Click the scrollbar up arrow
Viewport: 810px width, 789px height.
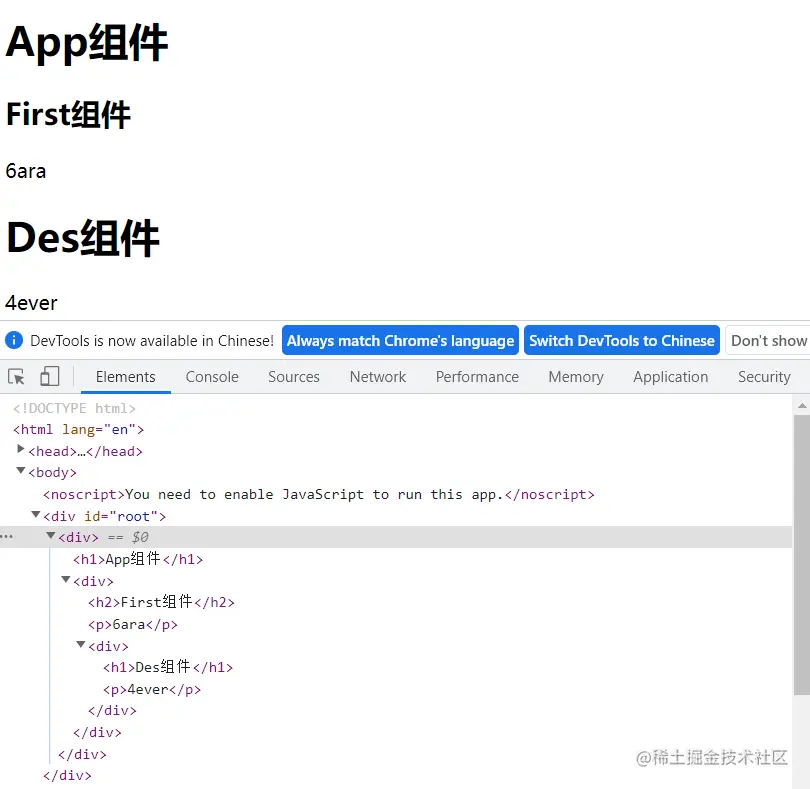802,406
